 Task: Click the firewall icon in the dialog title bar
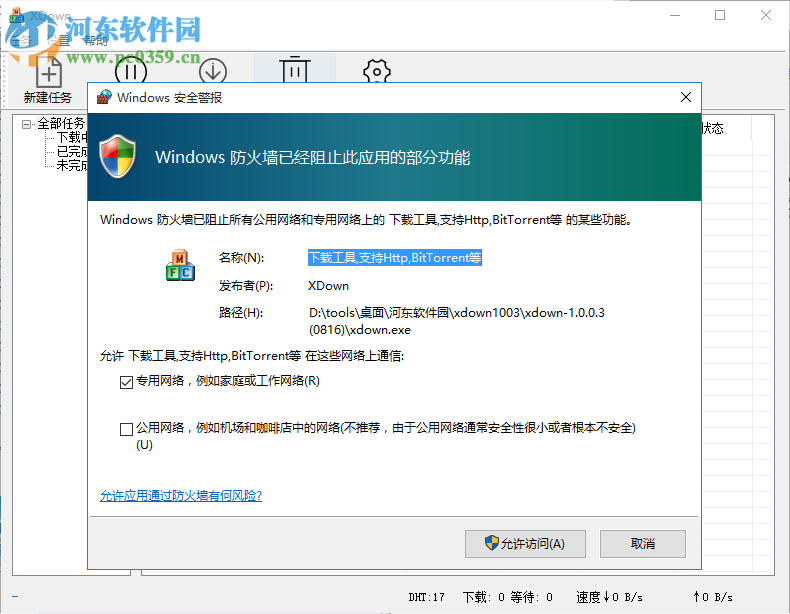[104, 97]
